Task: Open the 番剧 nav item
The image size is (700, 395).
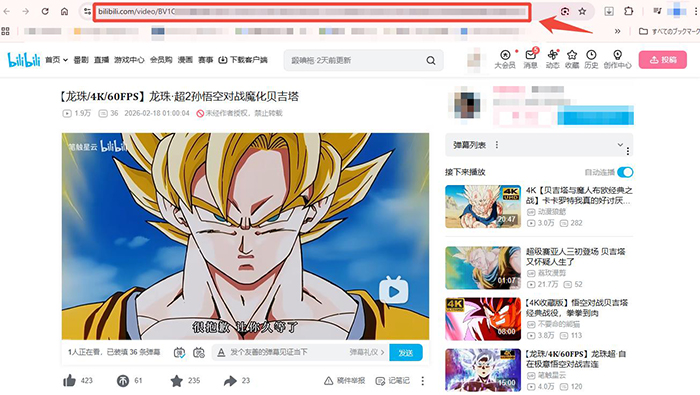Action: pyautogui.click(x=81, y=60)
